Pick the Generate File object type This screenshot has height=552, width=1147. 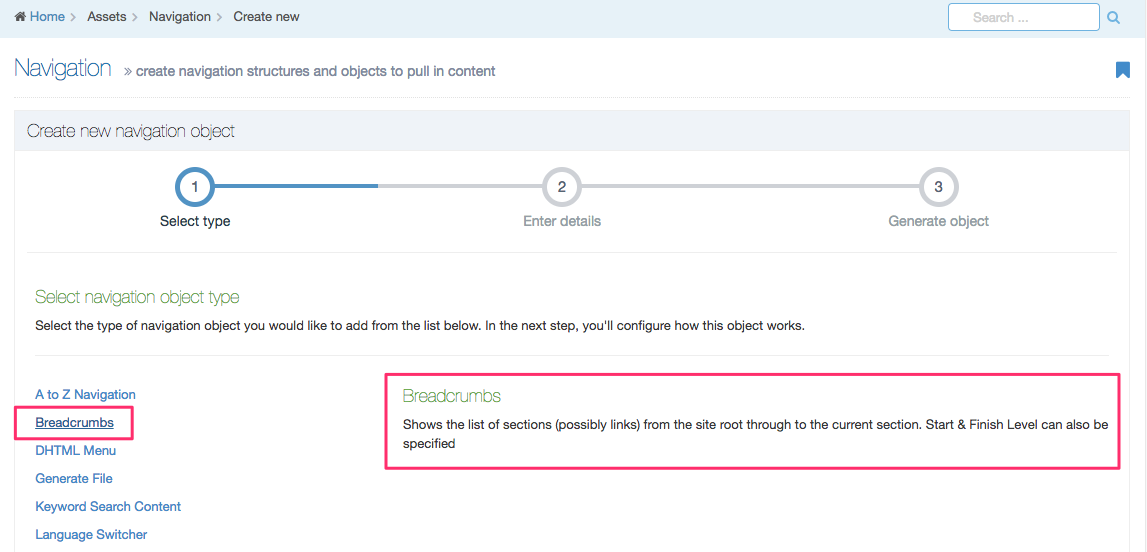pos(74,479)
